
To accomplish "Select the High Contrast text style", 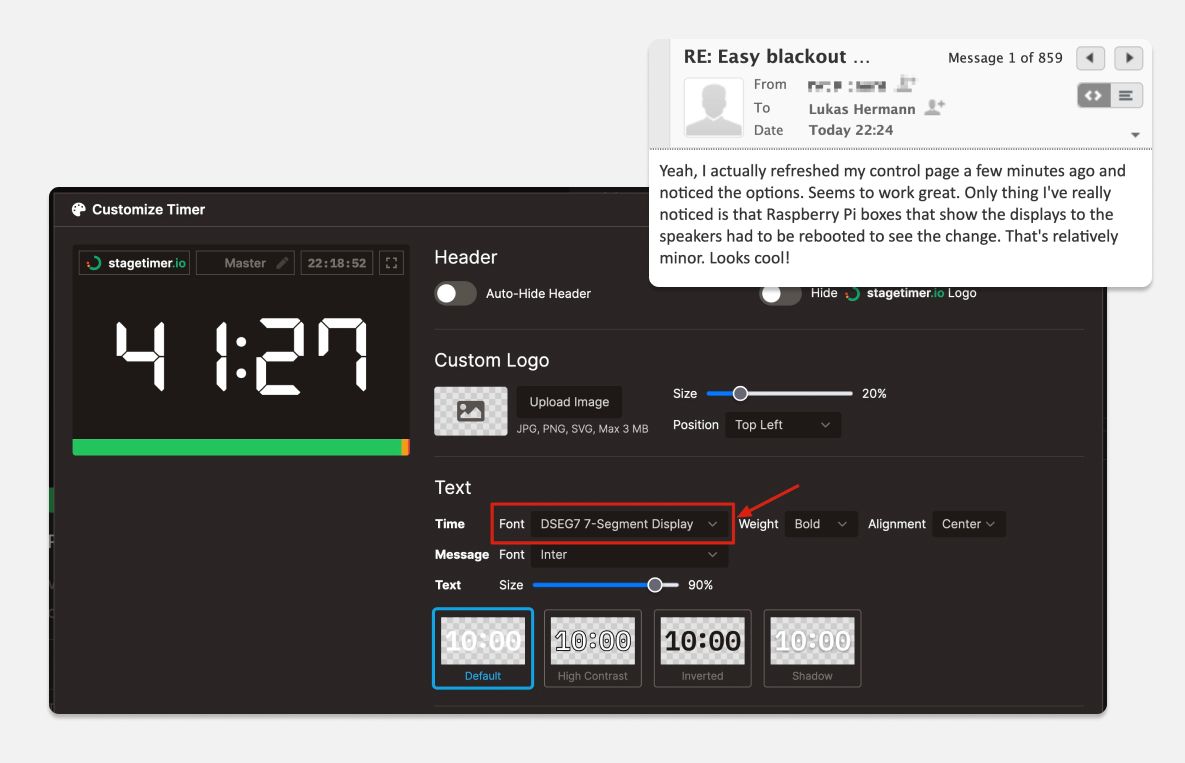I will 593,648.
